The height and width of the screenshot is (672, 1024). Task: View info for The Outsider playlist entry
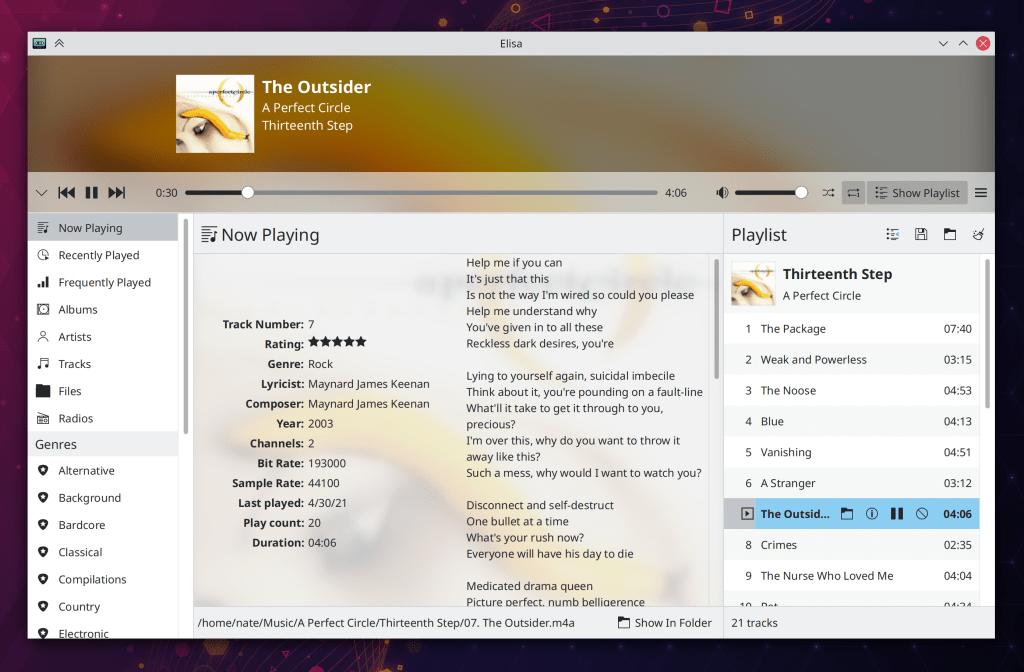coord(871,514)
